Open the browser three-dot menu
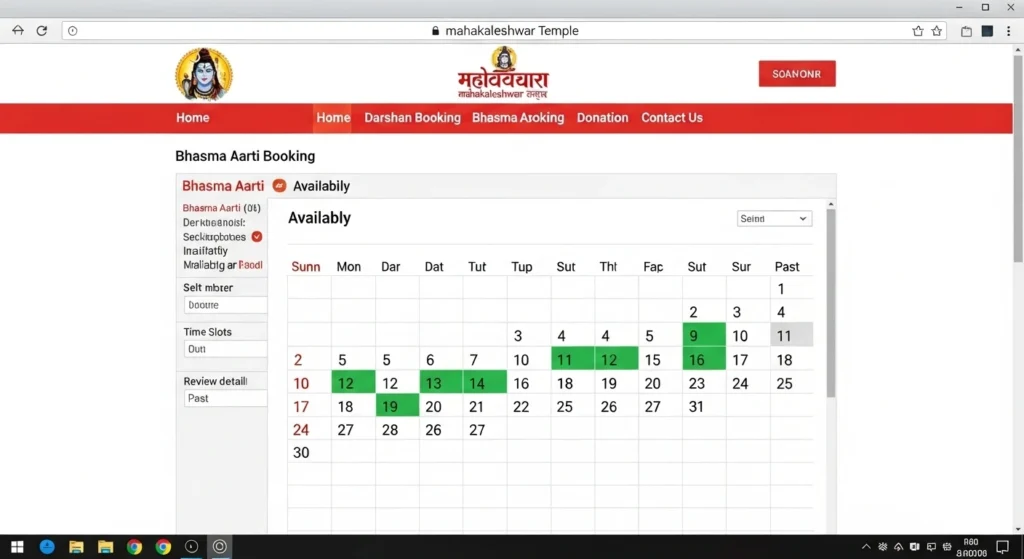 (1008, 31)
